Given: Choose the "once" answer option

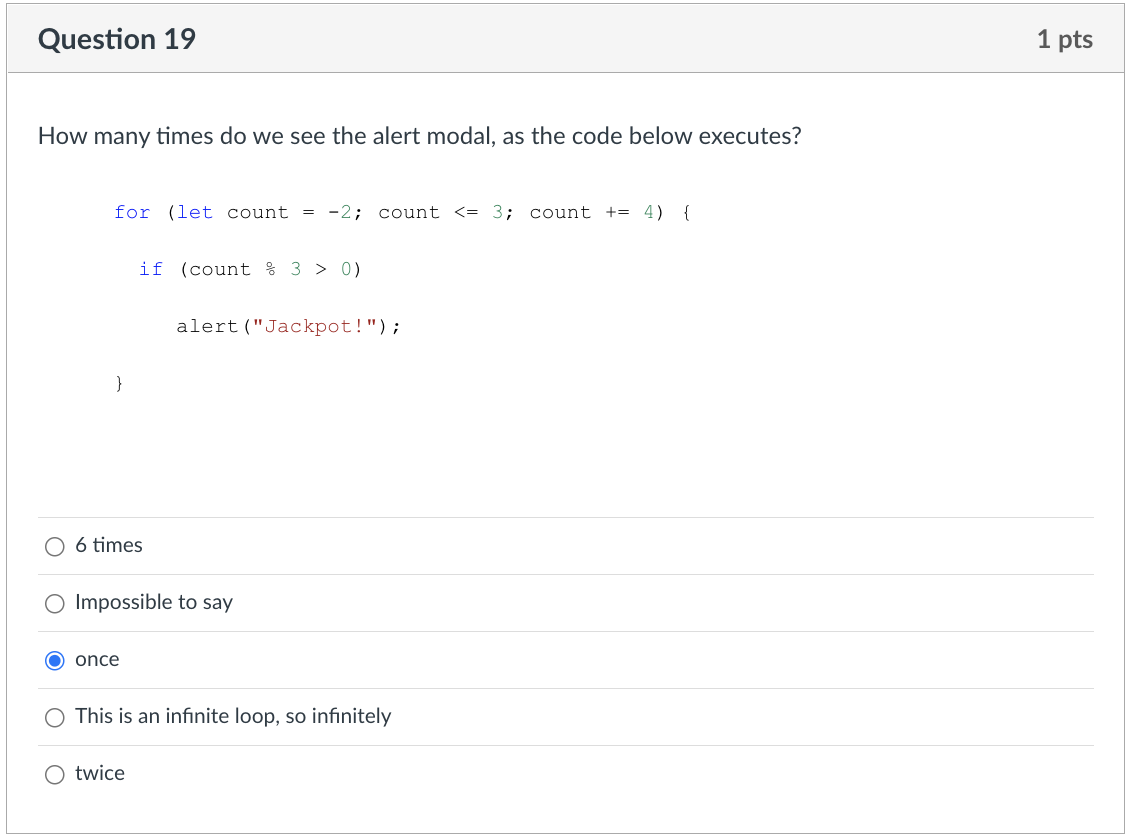Looking at the screenshot, I should click(55, 660).
